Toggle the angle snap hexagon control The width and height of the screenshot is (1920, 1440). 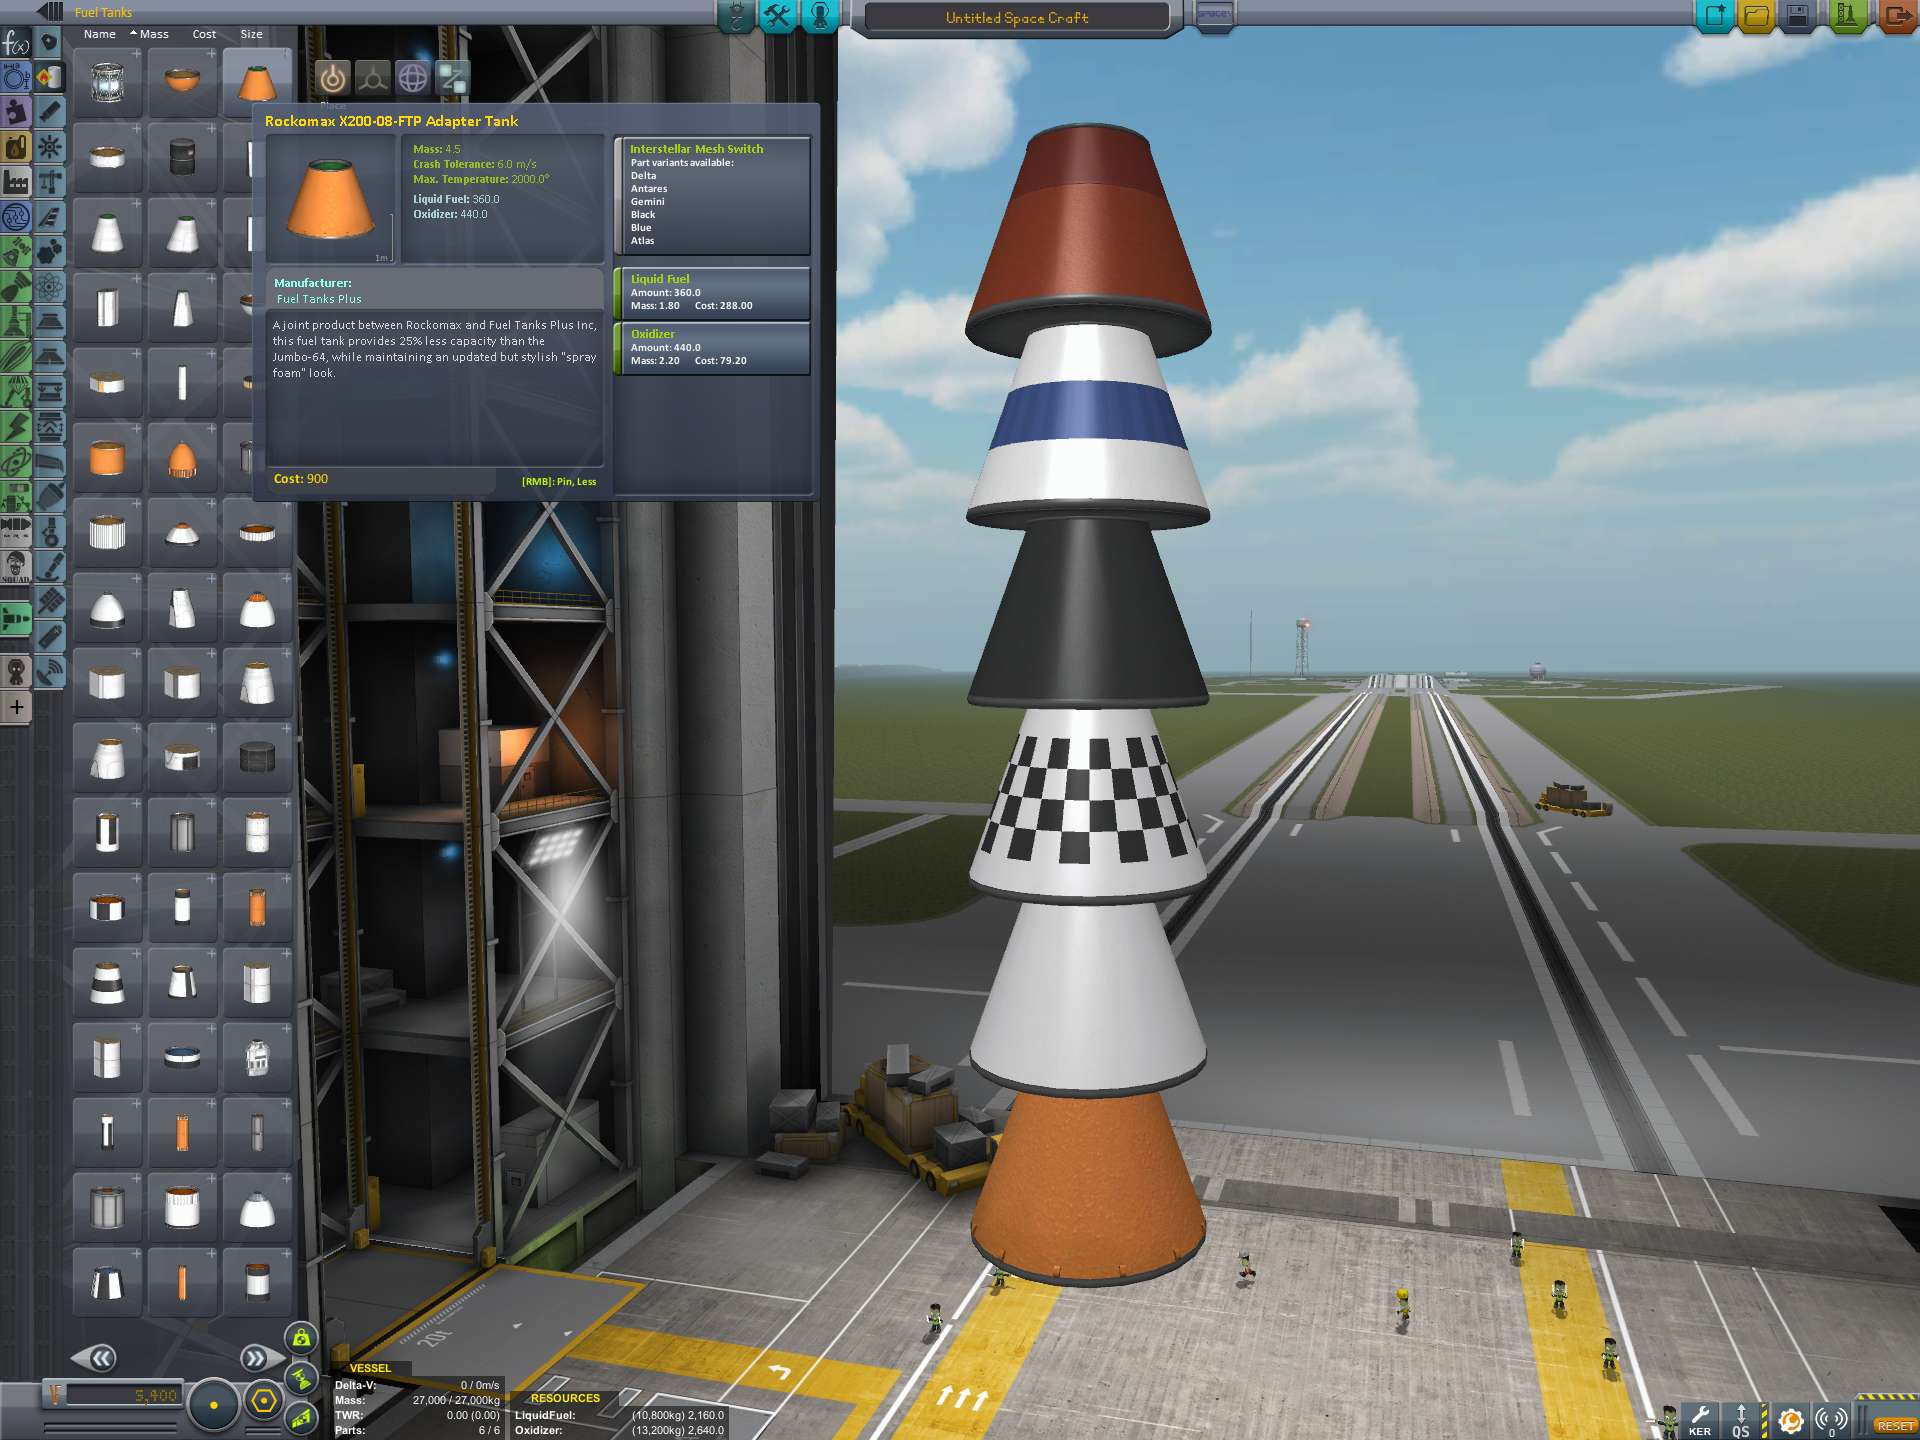(263, 1402)
